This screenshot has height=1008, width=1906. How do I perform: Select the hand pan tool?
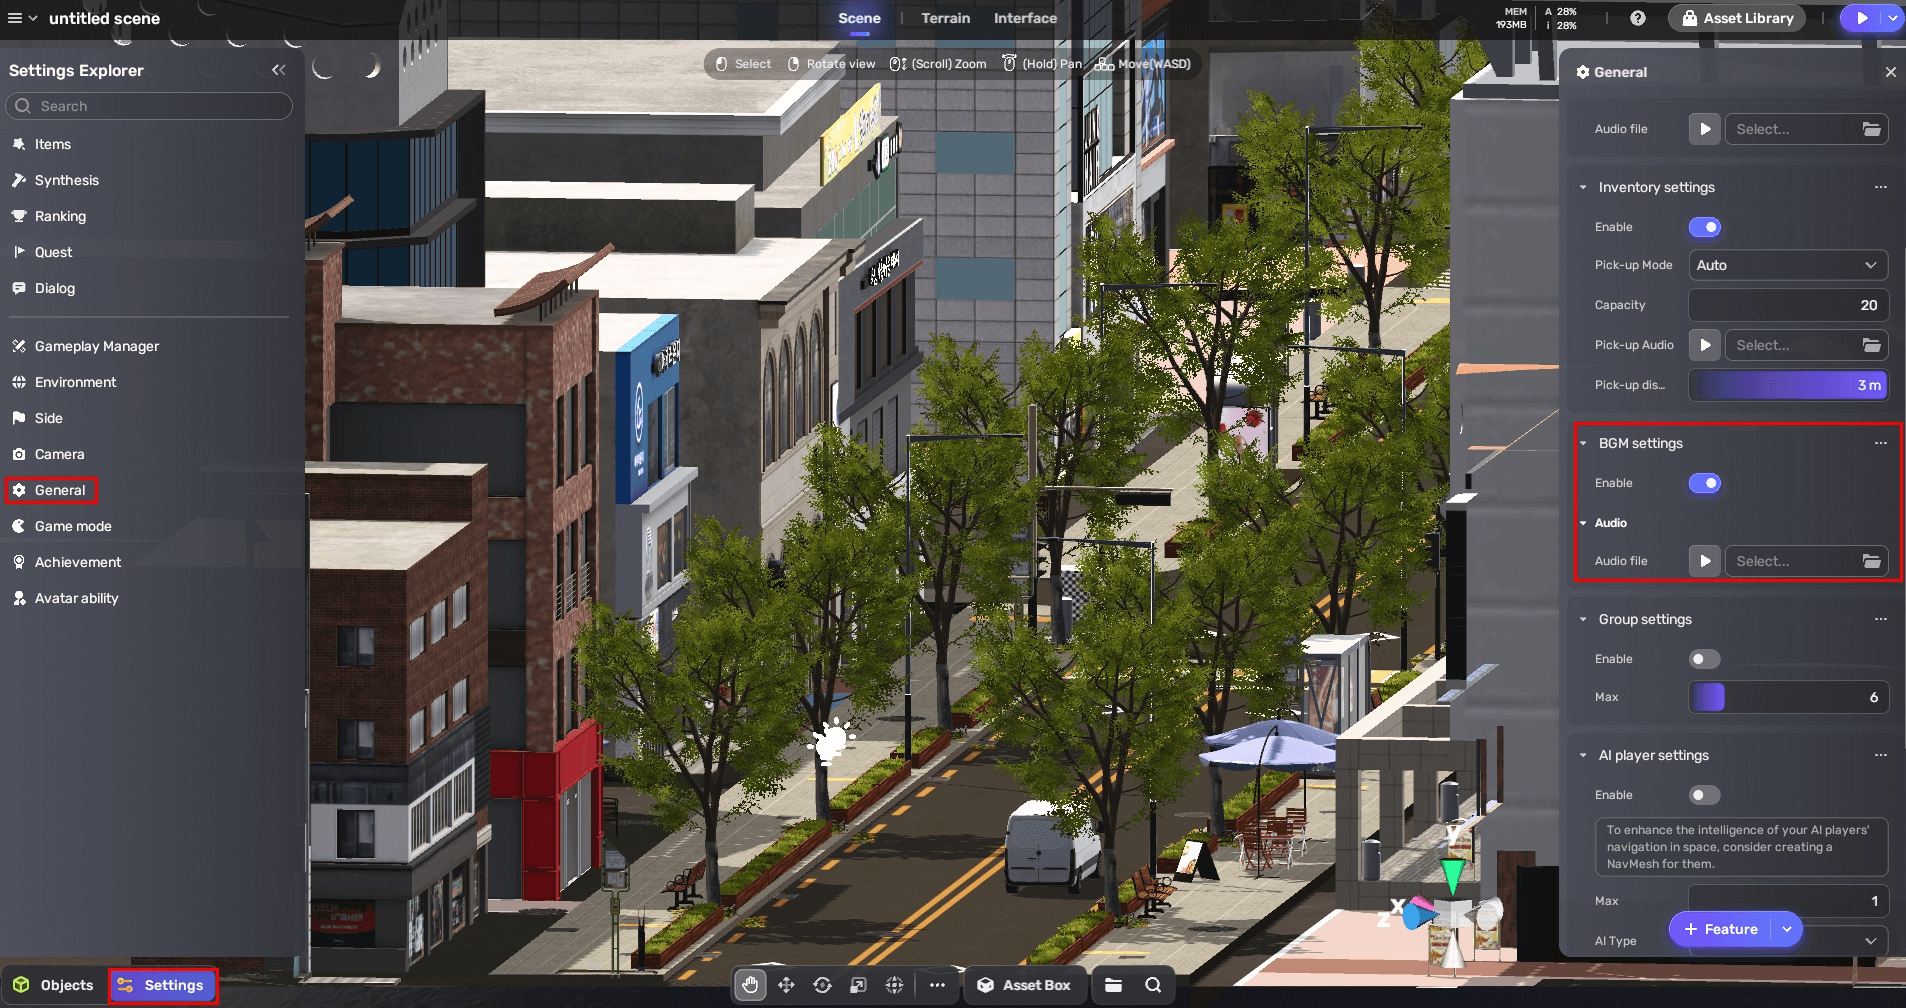click(750, 985)
